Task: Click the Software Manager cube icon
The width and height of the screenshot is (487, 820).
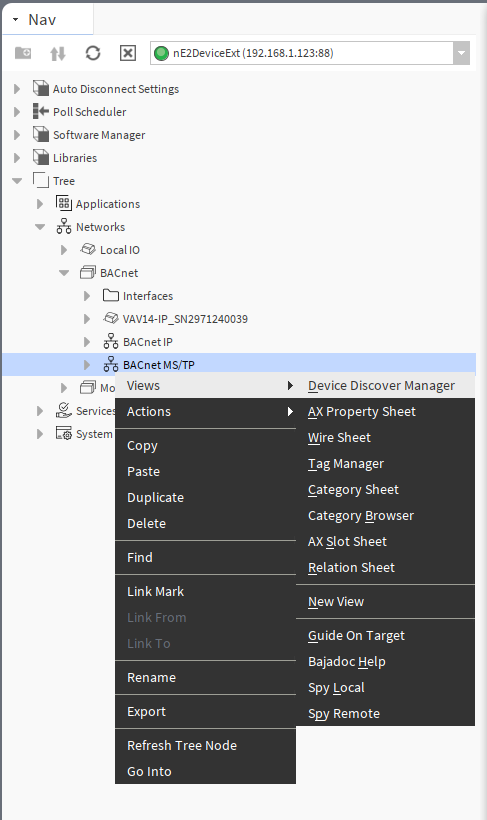Action: point(41,134)
